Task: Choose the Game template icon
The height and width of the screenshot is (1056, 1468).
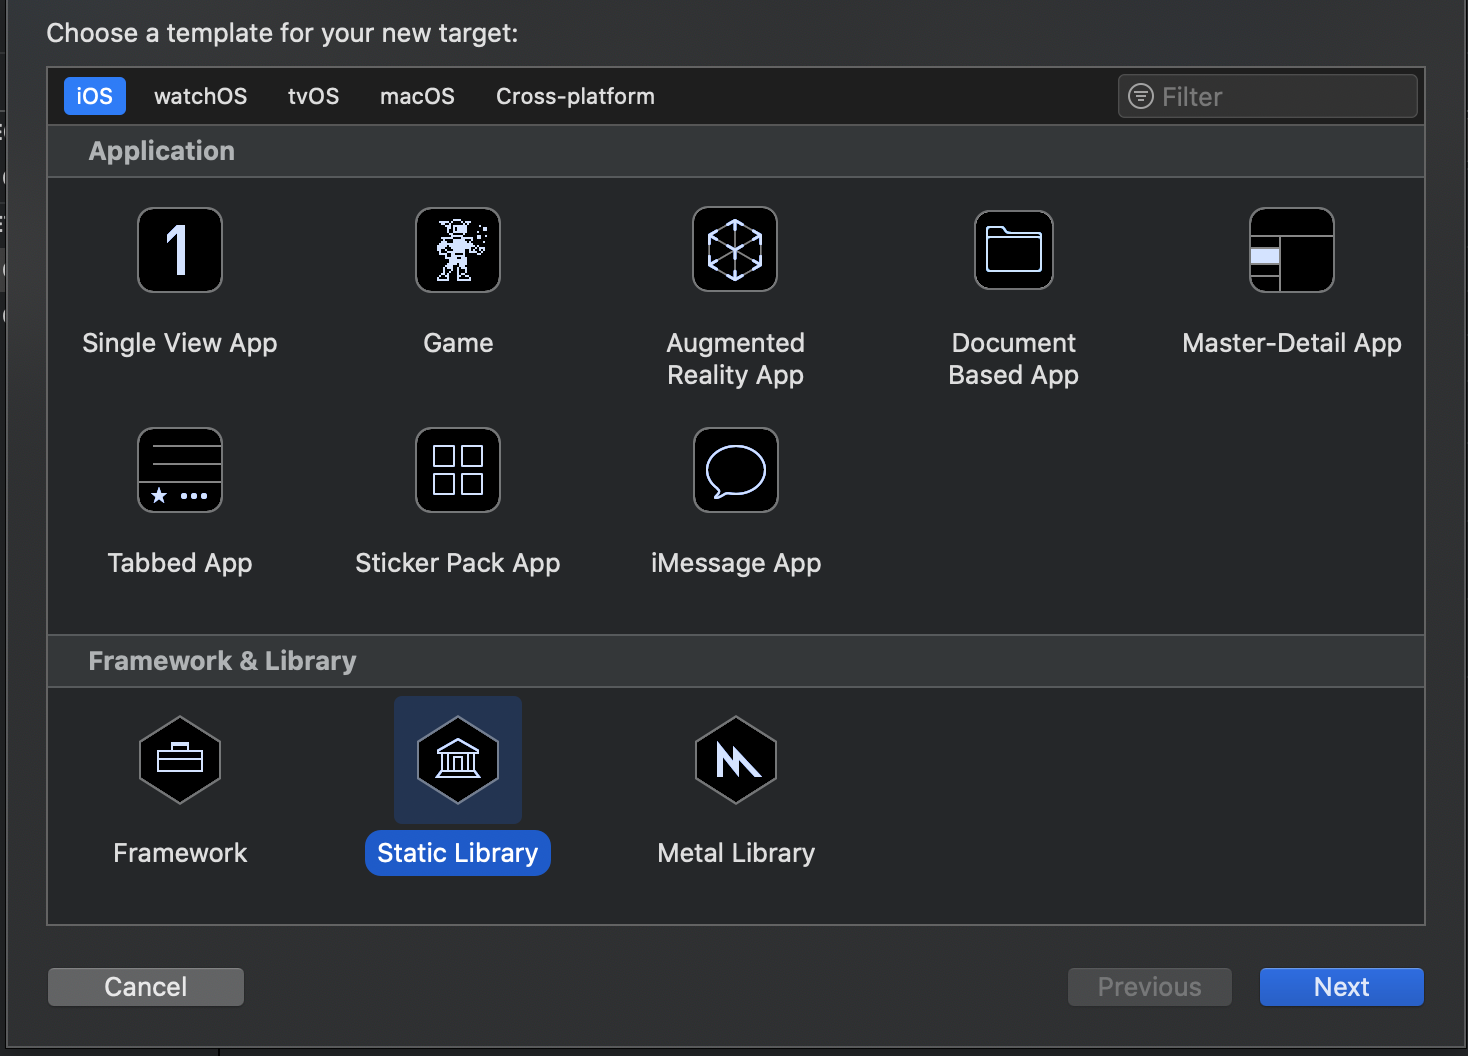Action: (458, 250)
